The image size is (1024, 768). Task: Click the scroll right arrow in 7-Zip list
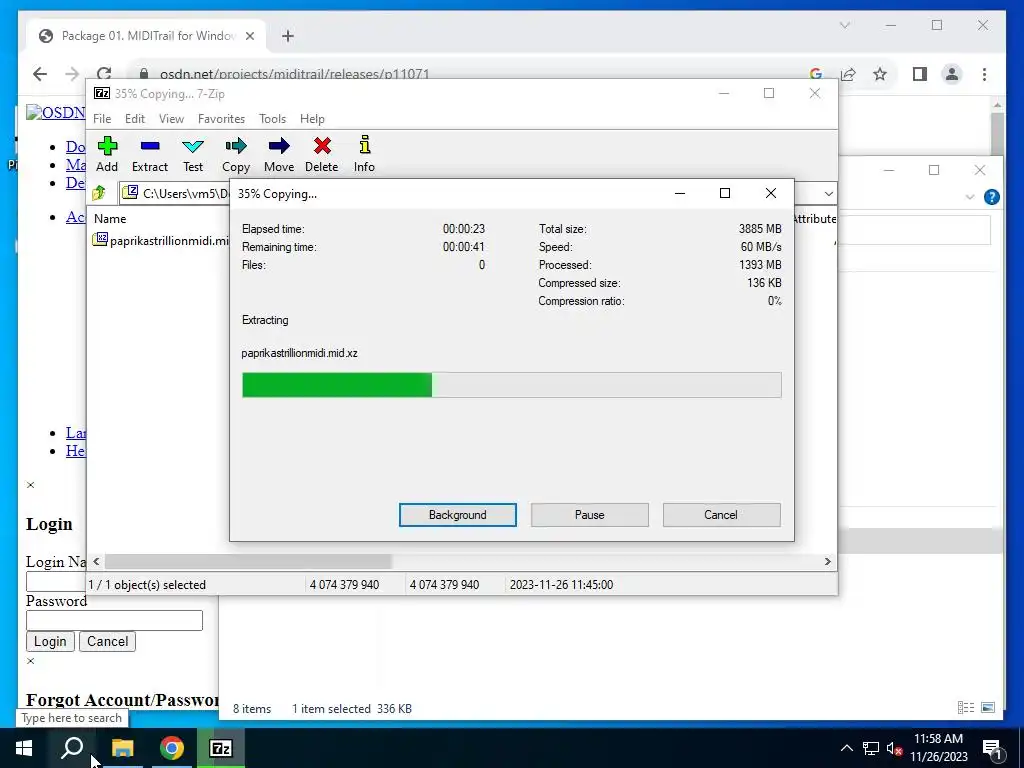coord(827,562)
